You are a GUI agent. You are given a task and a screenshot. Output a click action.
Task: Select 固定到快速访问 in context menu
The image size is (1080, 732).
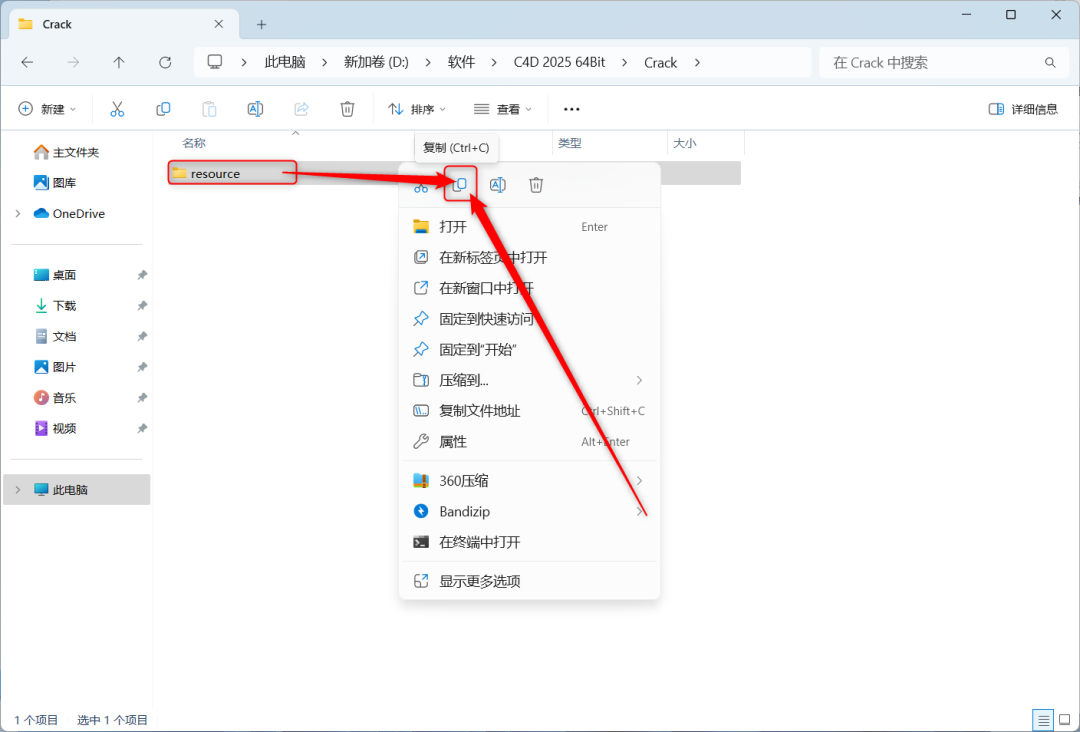coord(529,319)
